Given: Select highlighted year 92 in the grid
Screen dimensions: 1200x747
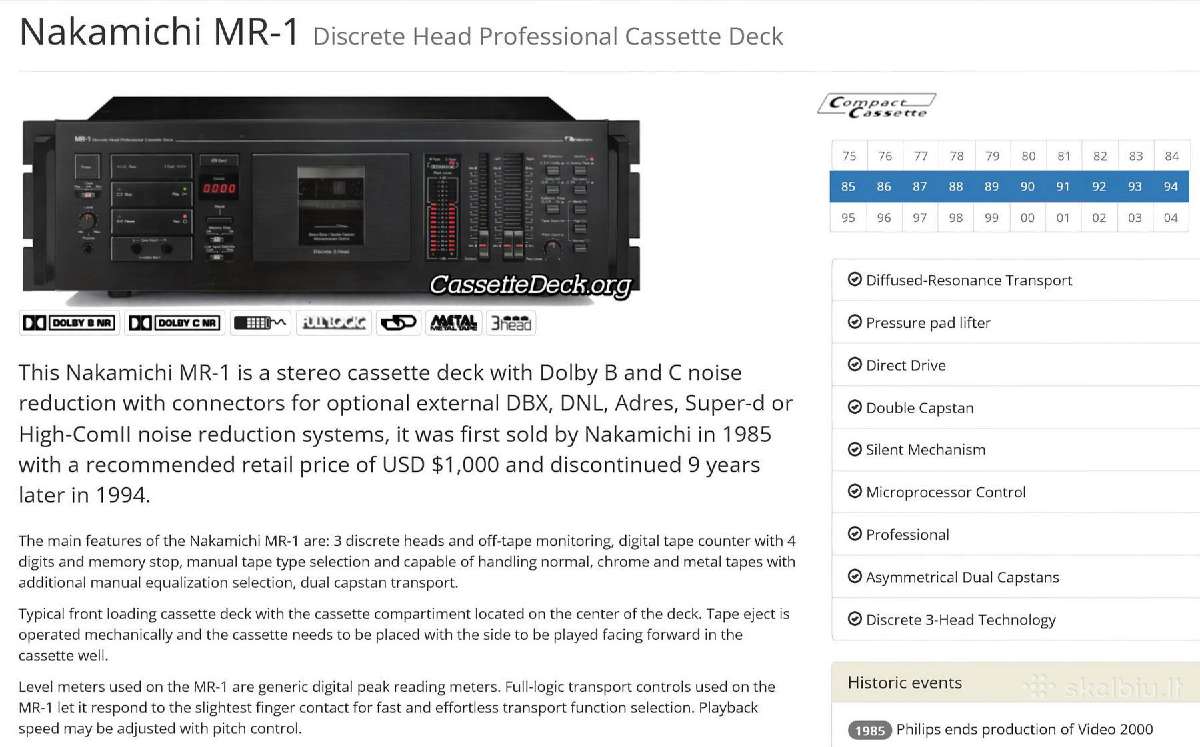Looking at the screenshot, I should click(x=1100, y=186).
